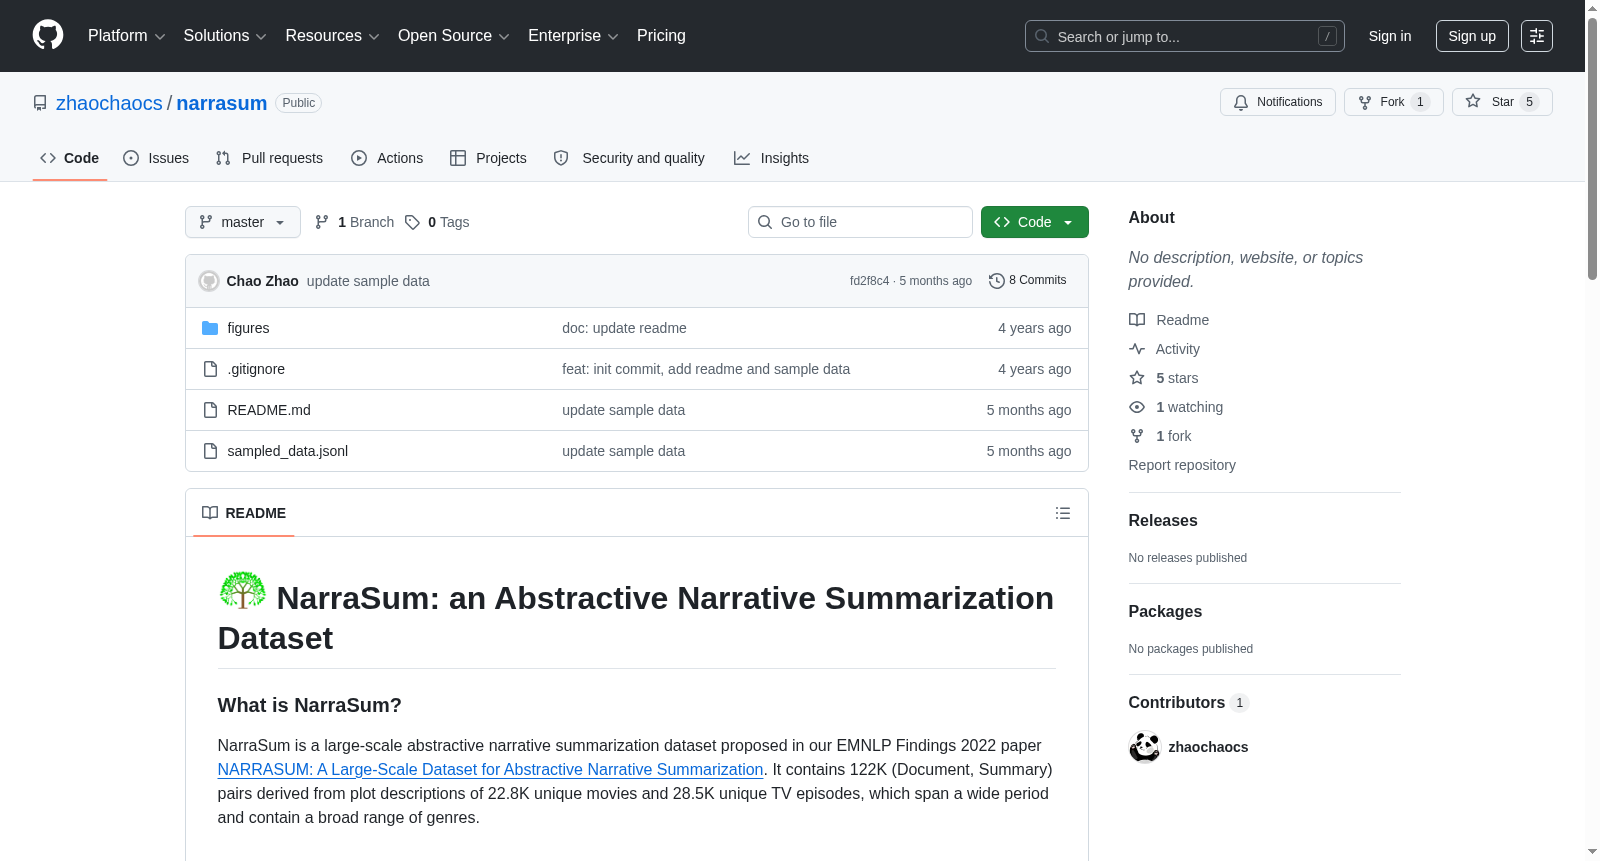Go to the GitHub homepage logo
Image resolution: width=1600 pixels, height=861 pixels.
[x=48, y=35]
